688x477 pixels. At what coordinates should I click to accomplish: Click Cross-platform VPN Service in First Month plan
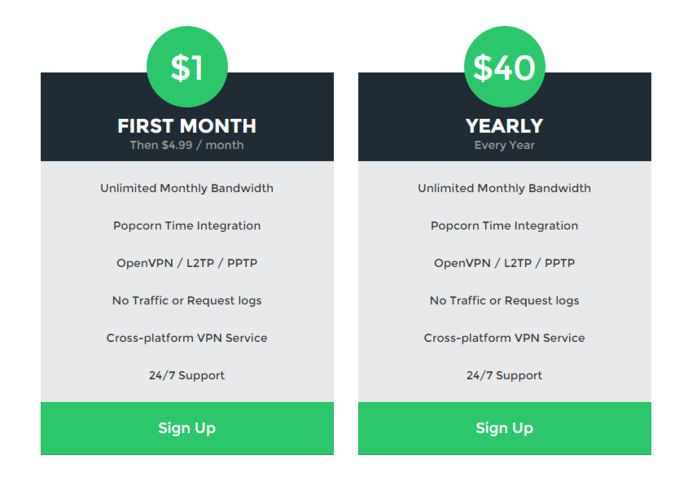point(187,338)
